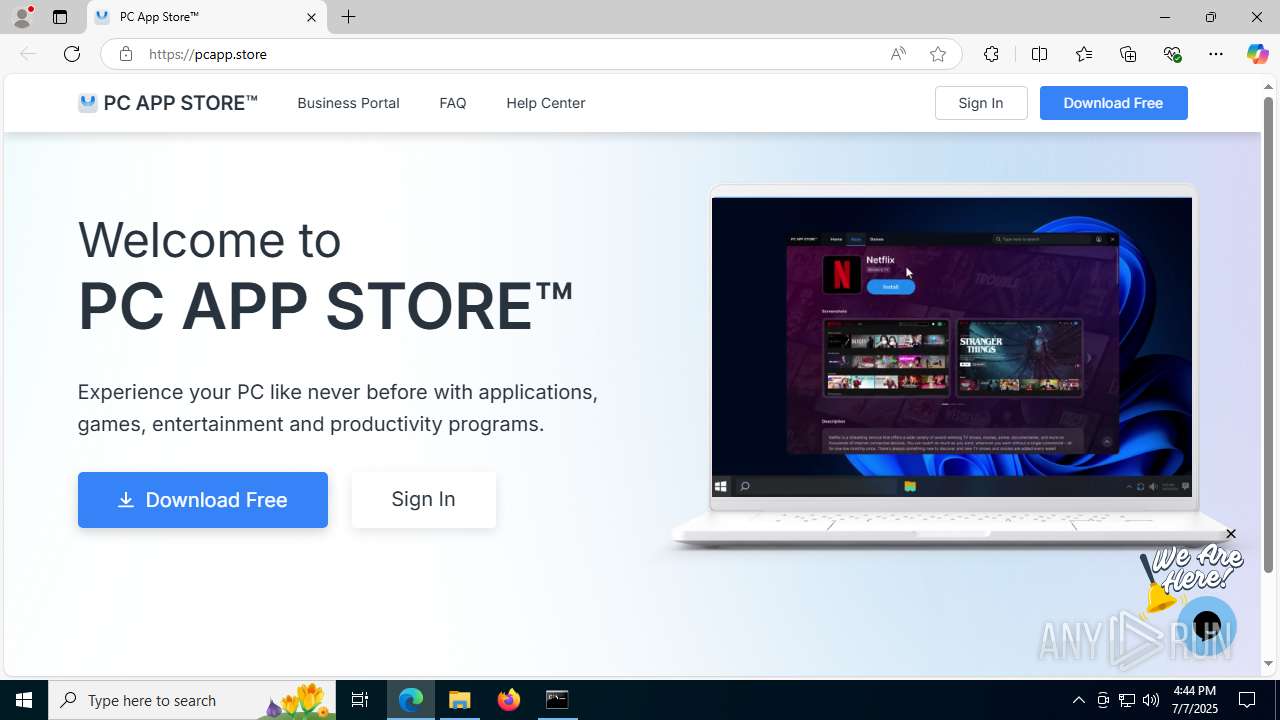Open the Extensions puzzle icon
The width and height of the screenshot is (1280, 720).
991,54
